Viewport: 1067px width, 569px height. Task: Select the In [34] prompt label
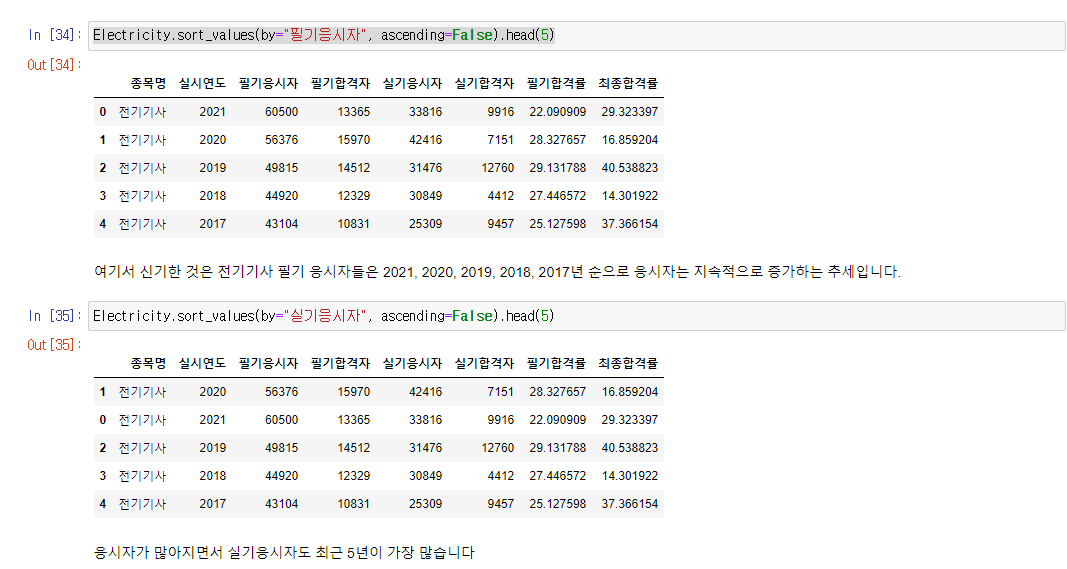[x=54, y=35]
